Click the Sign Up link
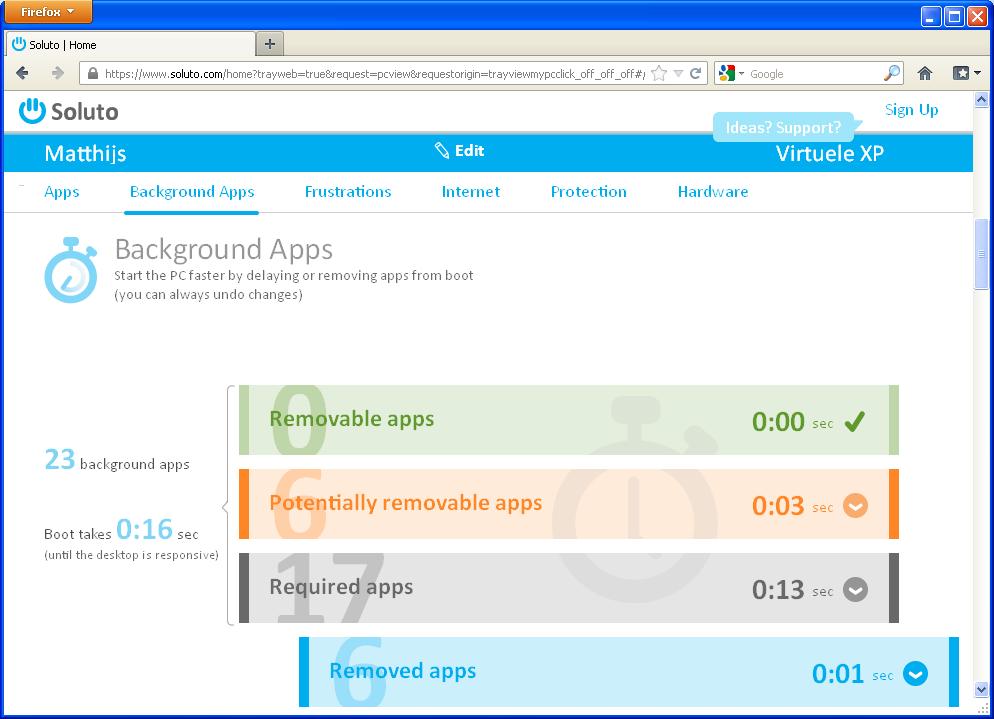The width and height of the screenshot is (994, 719). [911, 110]
